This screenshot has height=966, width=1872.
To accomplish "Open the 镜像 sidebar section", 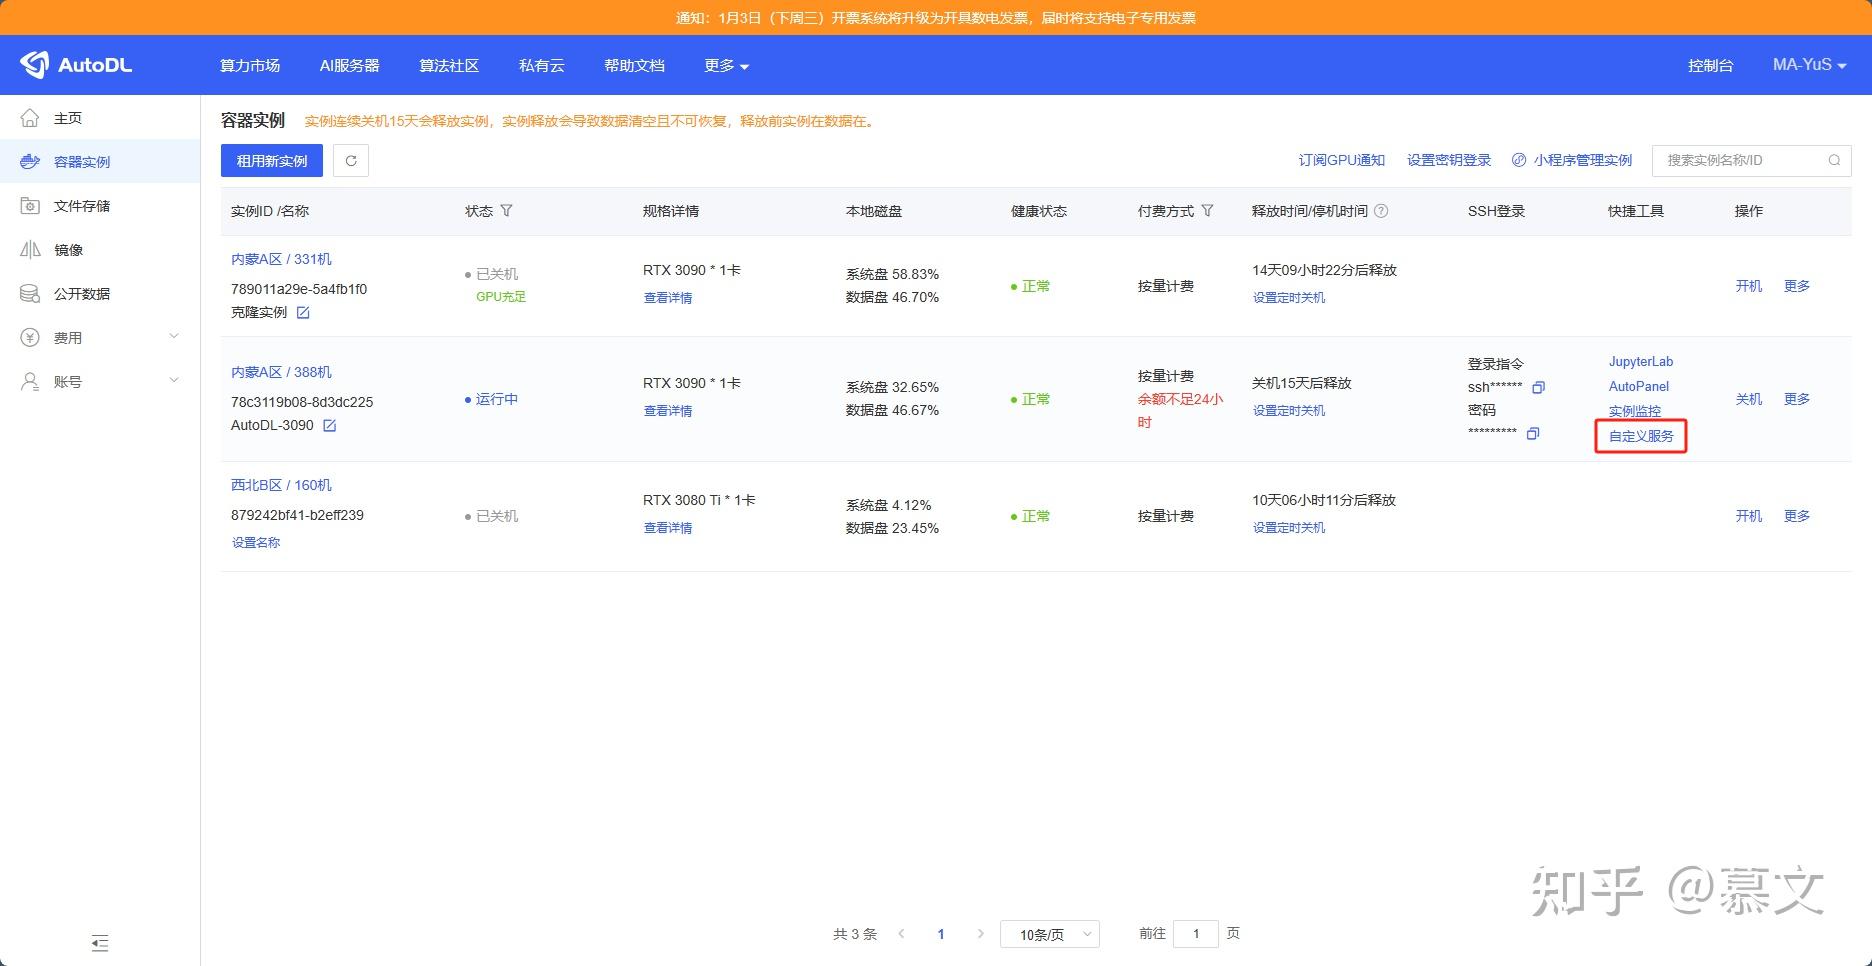I will point(69,249).
